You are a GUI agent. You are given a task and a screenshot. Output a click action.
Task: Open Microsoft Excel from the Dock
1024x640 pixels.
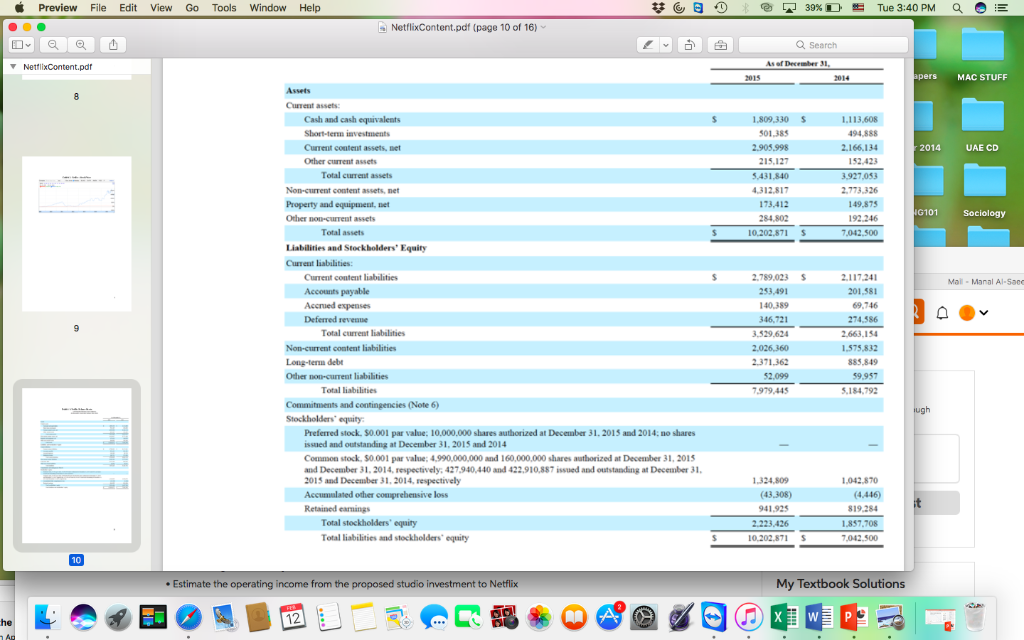[x=784, y=618]
